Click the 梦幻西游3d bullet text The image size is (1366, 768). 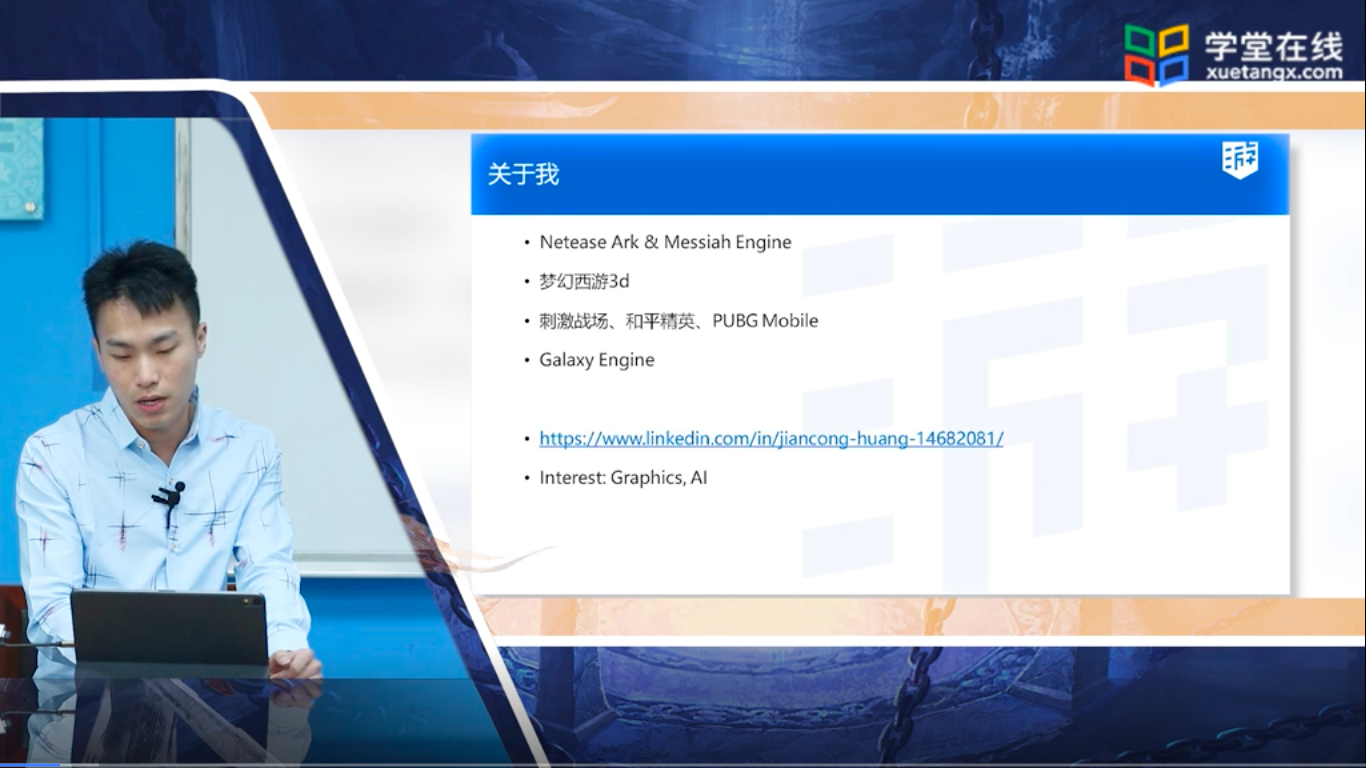(x=584, y=282)
